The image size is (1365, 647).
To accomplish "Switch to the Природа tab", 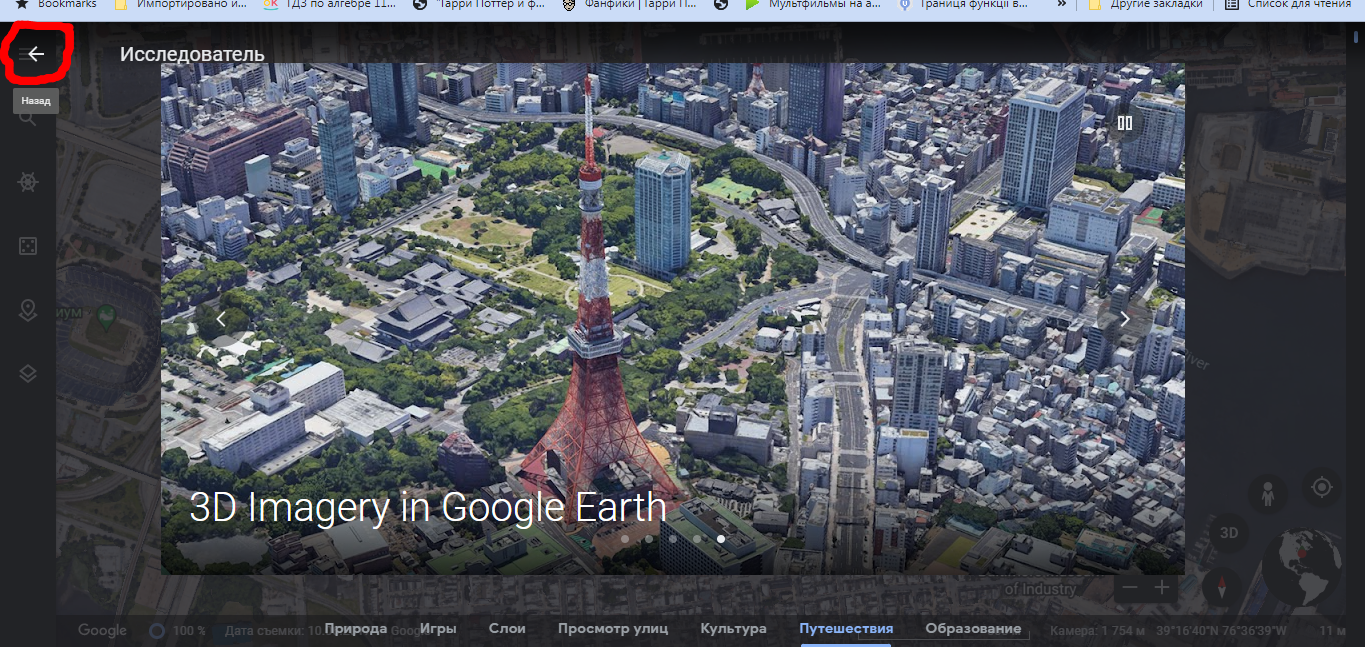I will click(x=355, y=629).
